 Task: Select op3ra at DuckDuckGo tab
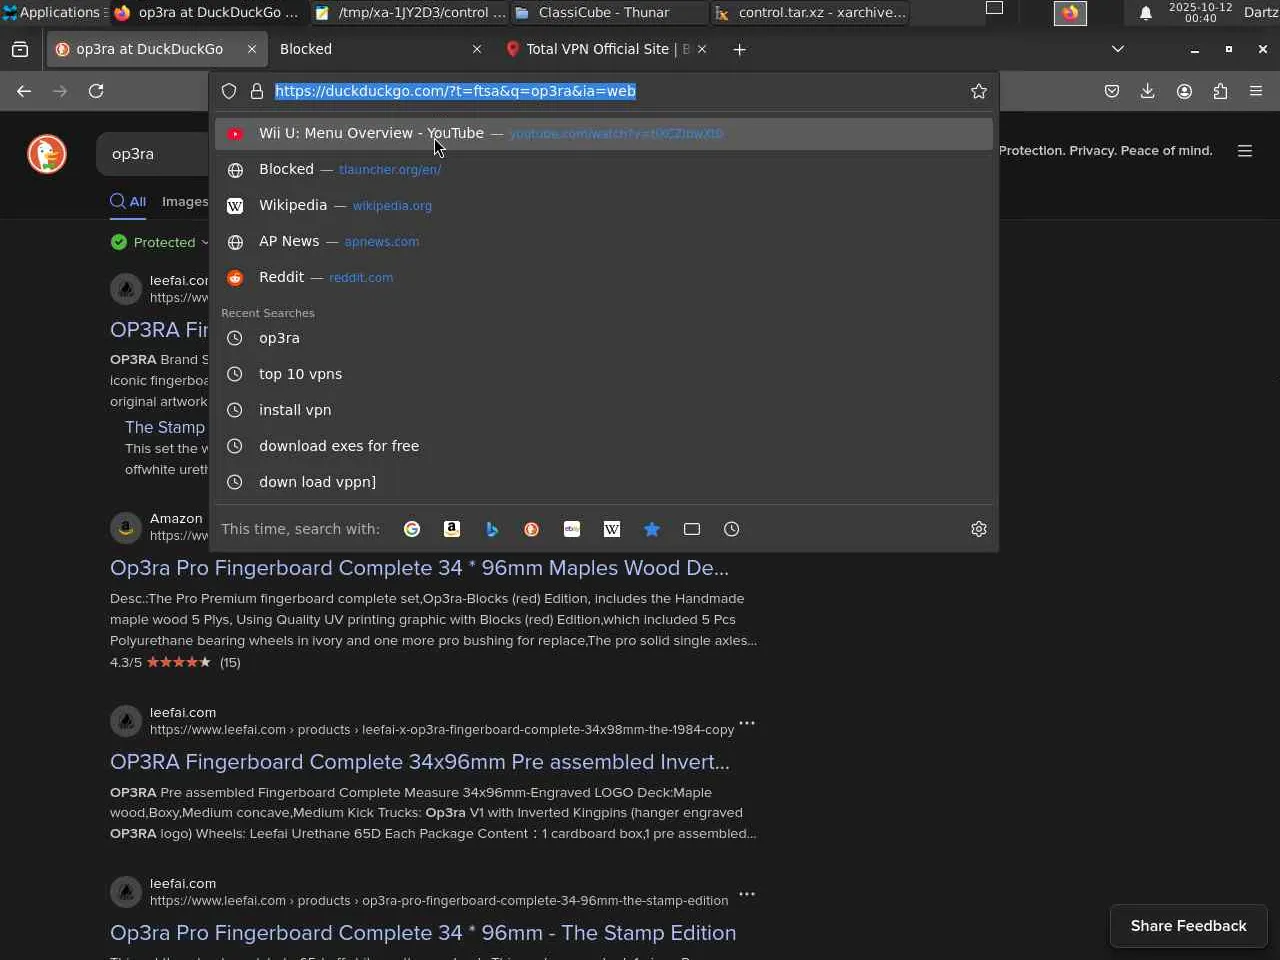pyautogui.click(x=156, y=49)
